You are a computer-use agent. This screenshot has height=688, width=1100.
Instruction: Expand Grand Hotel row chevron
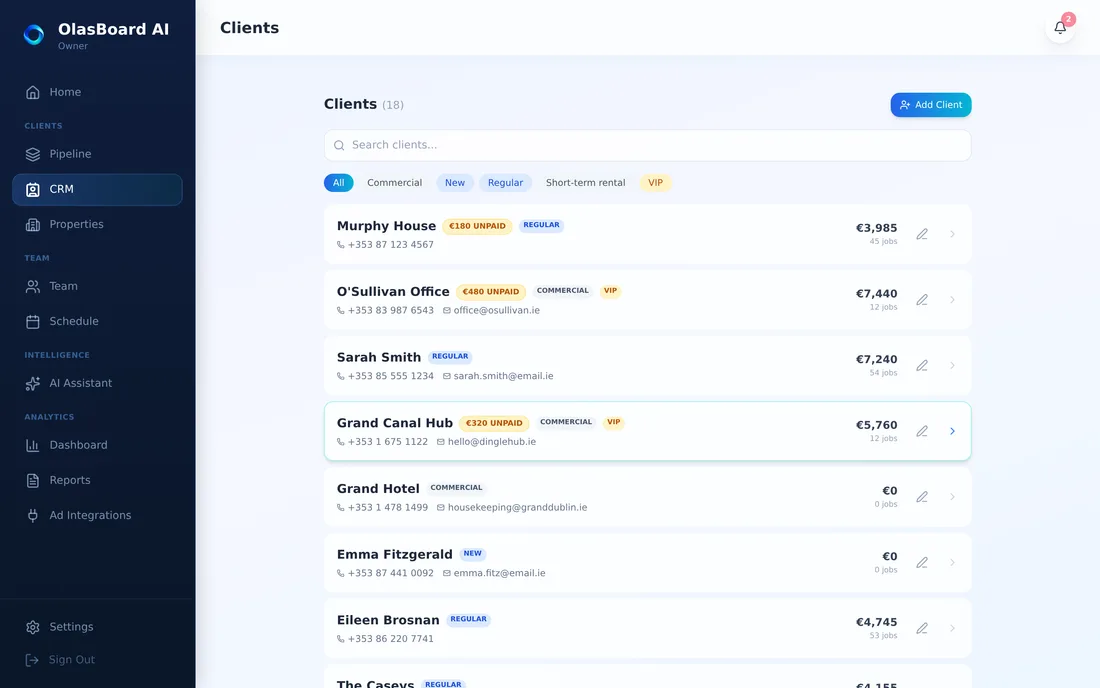[x=952, y=497]
